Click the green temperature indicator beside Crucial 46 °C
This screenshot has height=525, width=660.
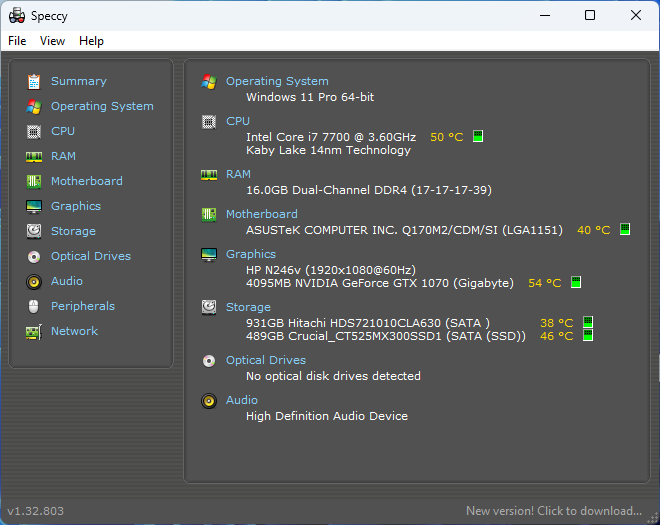(x=588, y=336)
